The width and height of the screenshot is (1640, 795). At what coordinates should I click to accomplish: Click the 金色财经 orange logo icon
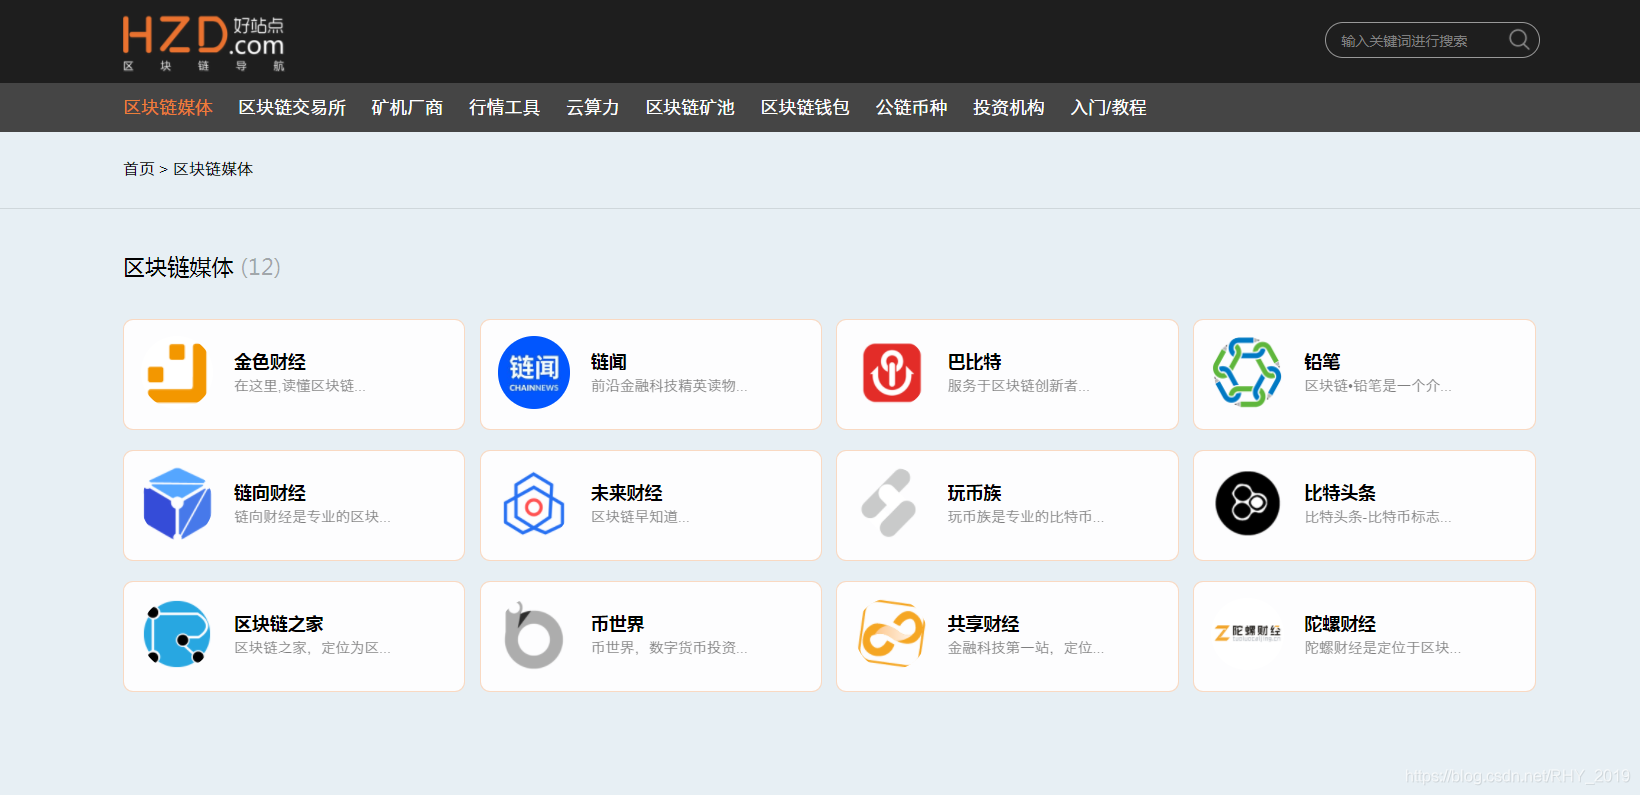[x=177, y=373]
